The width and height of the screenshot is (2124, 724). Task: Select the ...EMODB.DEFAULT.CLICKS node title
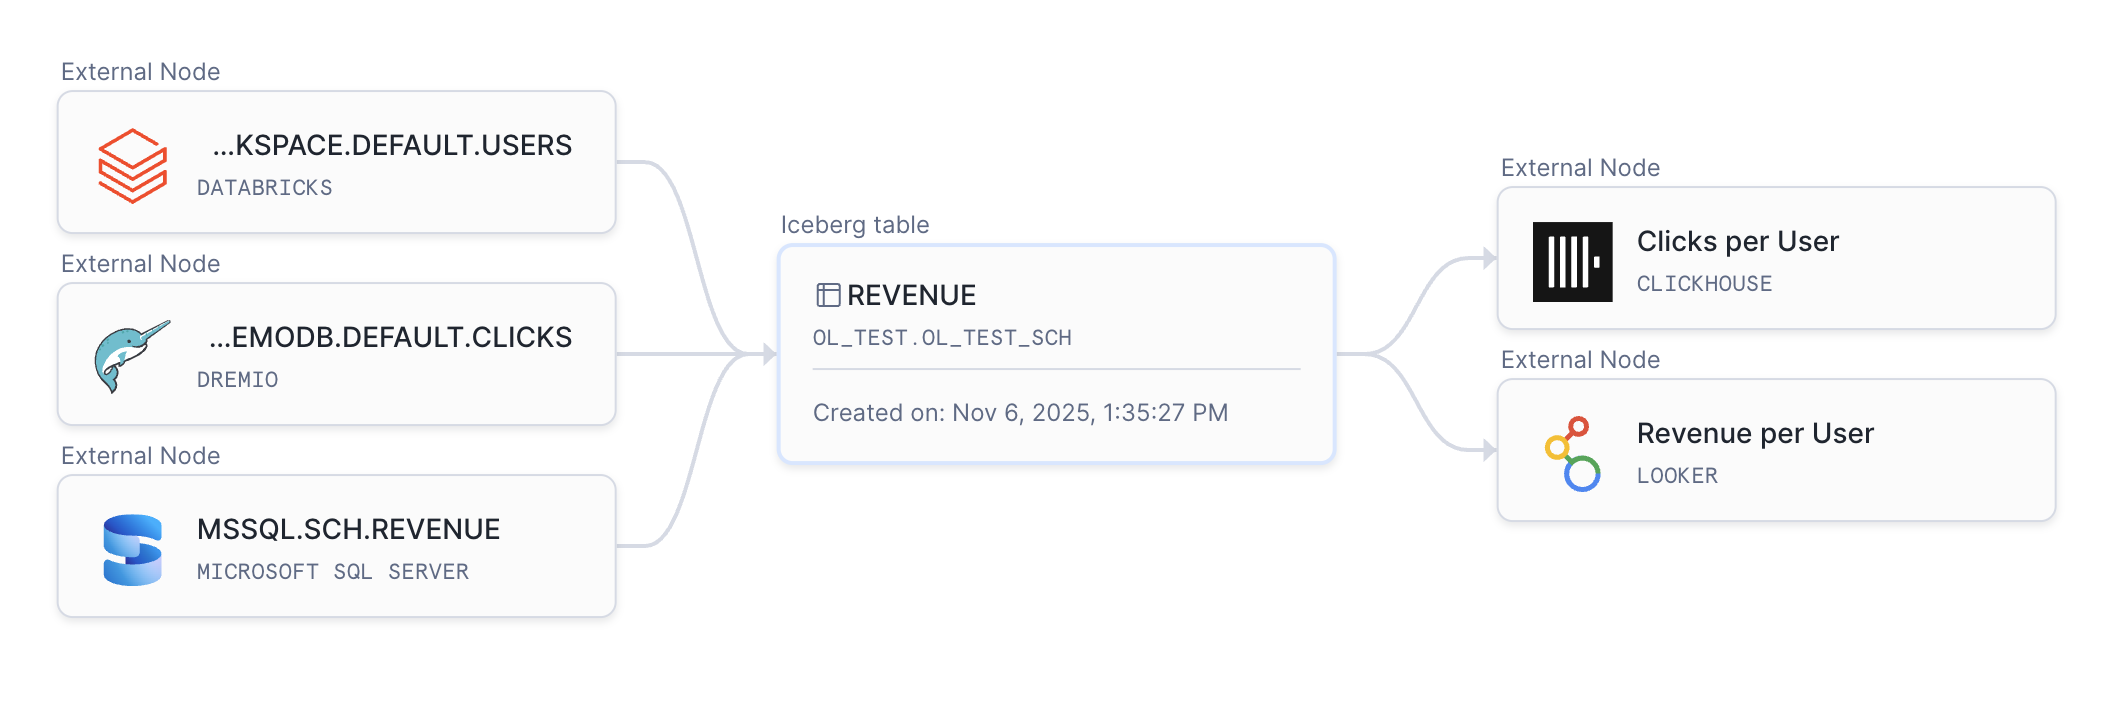click(390, 338)
